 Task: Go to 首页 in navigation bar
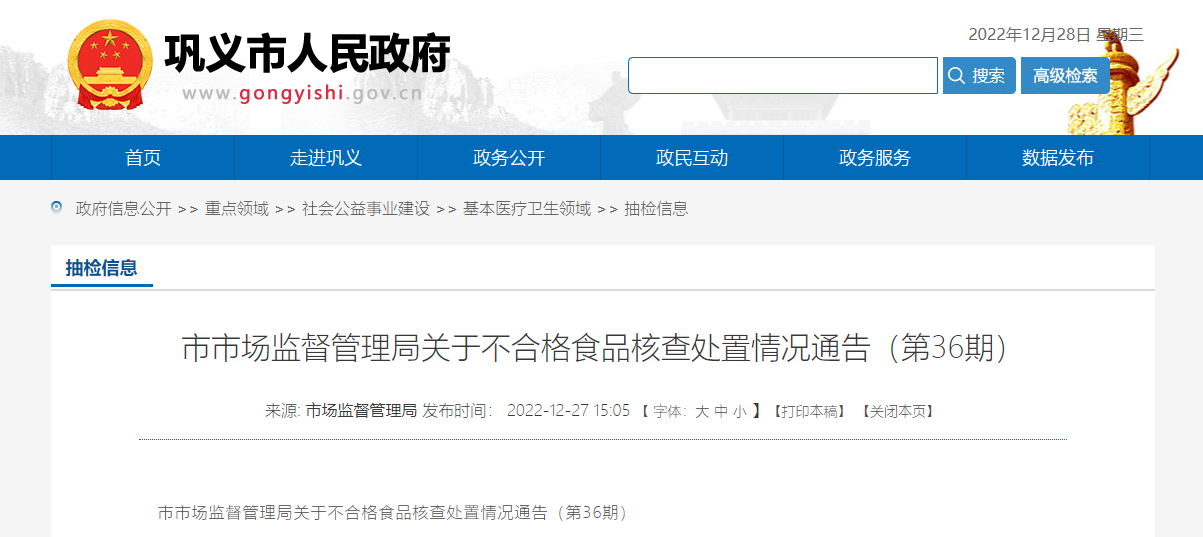coord(143,158)
